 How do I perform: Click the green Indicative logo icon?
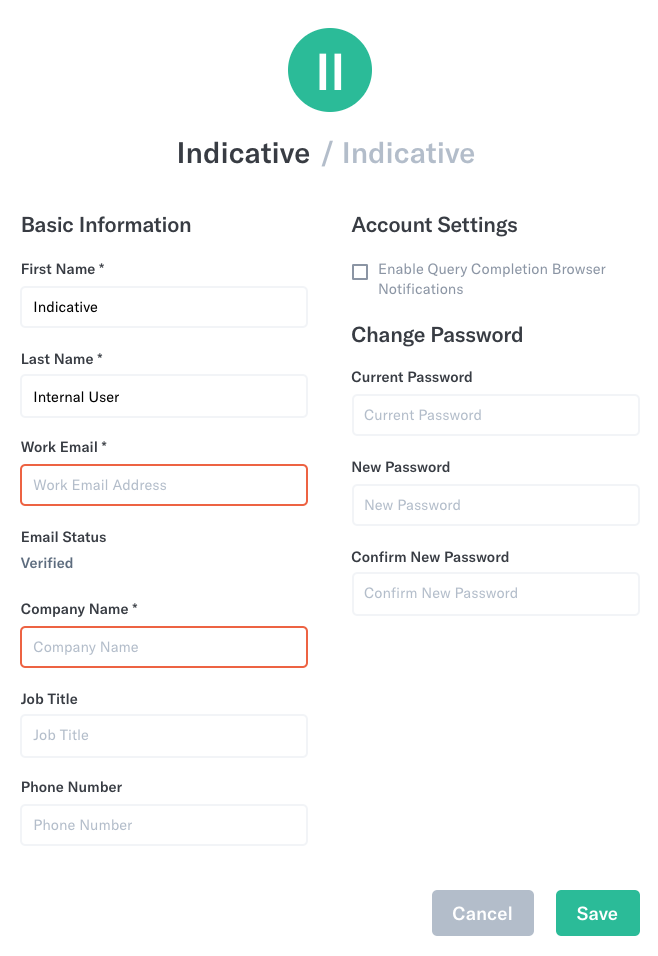330,70
